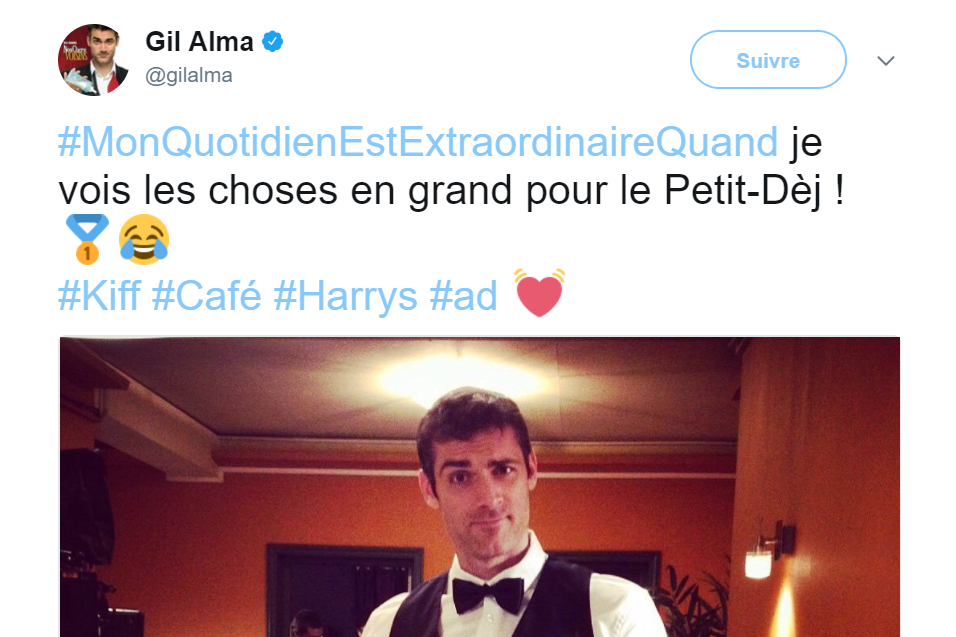Open the #ad hashtag
Image resolution: width=956 pixels, height=637 pixels.
(463, 296)
